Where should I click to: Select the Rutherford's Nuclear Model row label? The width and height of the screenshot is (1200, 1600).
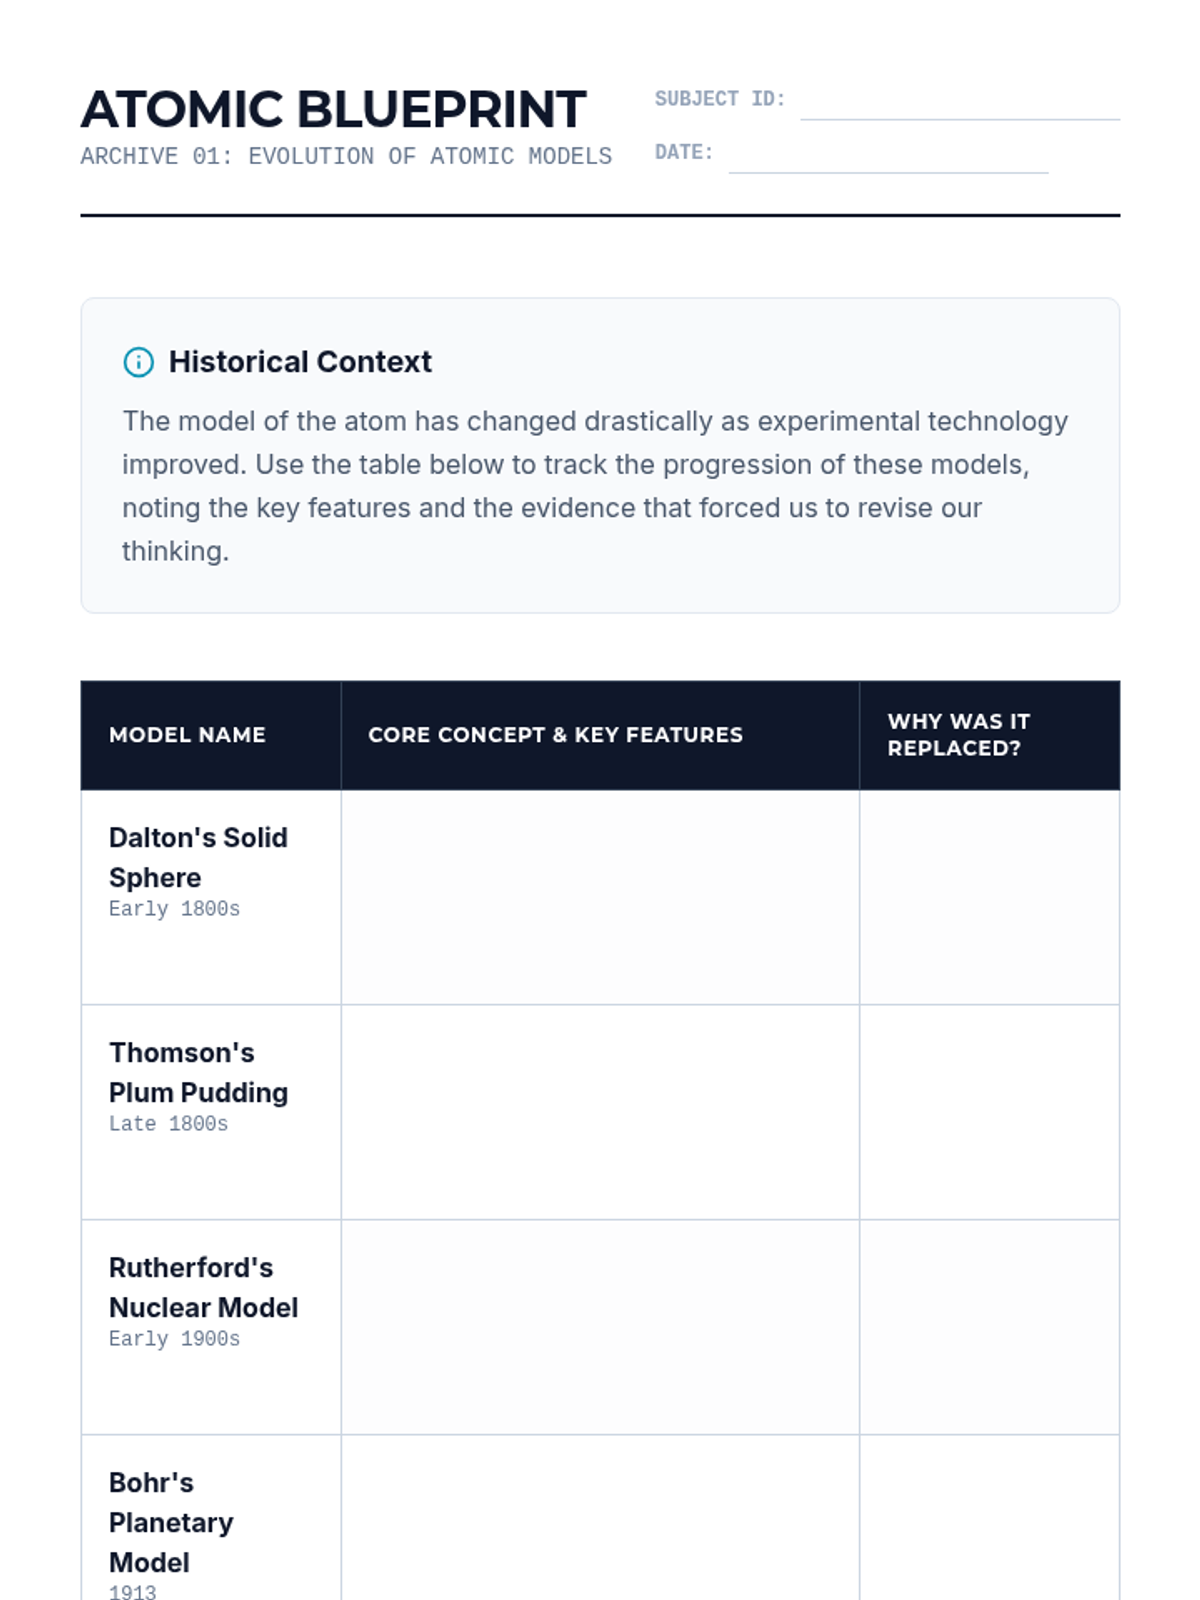point(203,1287)
